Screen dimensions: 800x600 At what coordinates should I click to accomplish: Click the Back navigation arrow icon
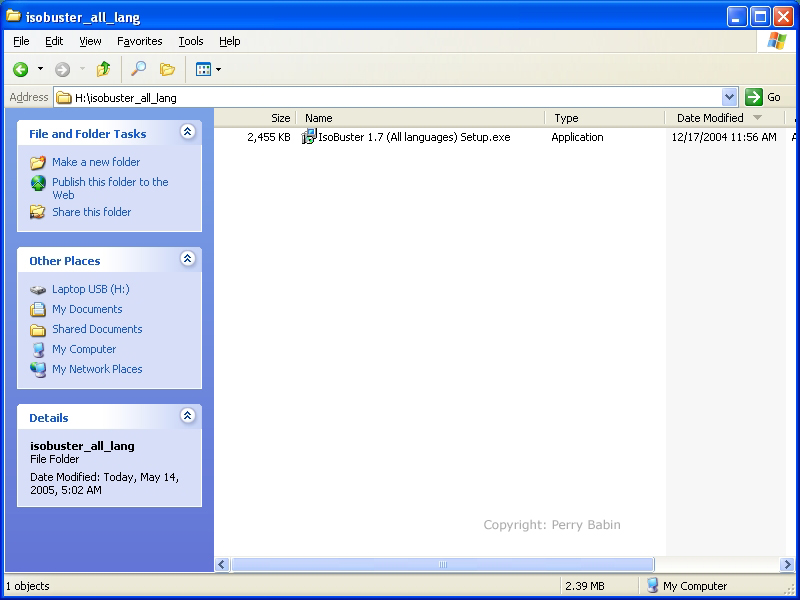(x=21, y=69)
